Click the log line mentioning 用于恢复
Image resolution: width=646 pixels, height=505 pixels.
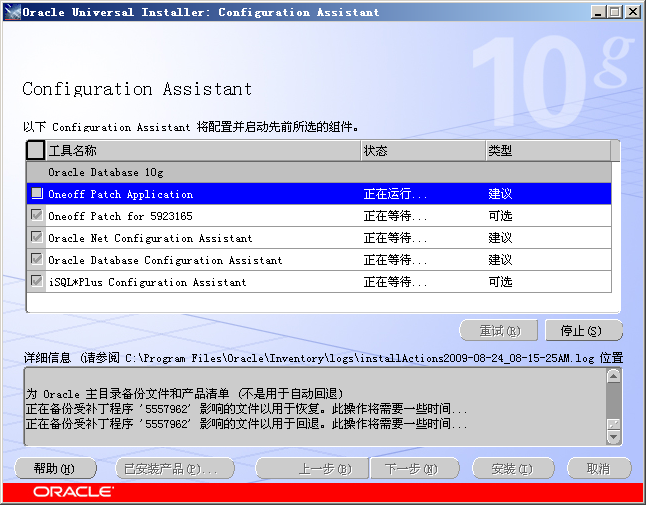pyautogui.click(x=246, y=409)
